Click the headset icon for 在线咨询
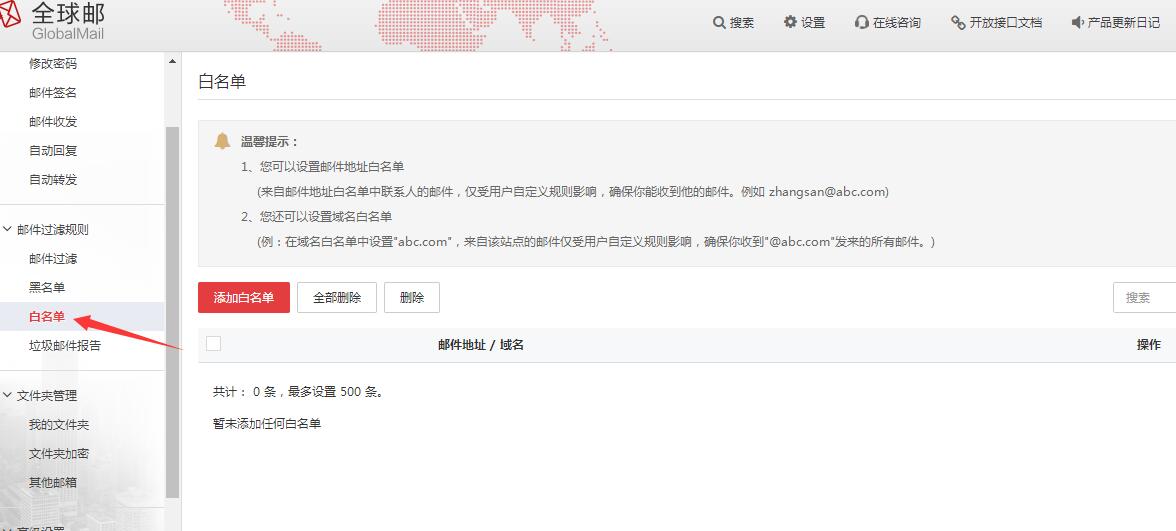Viewport: 1176px width, 531px height. (862, 22)
